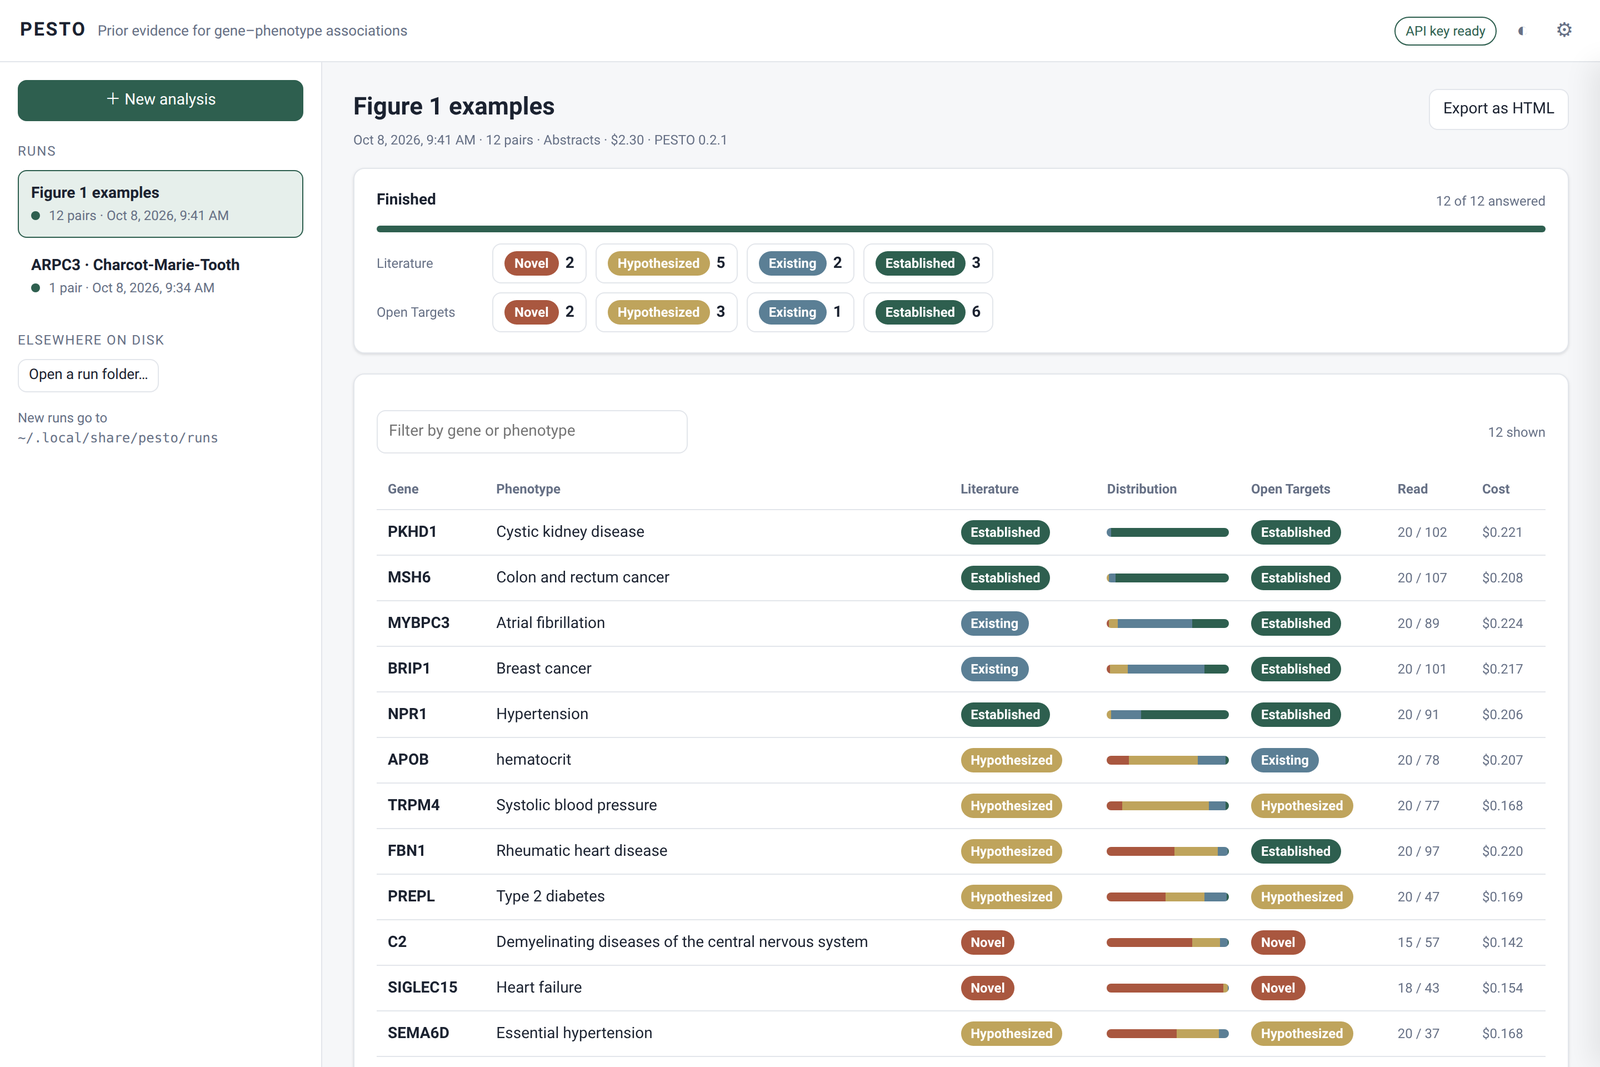Viewport: 1600px width, 1067px height.
Task: Export the run as HTML
Action: 1498,109
